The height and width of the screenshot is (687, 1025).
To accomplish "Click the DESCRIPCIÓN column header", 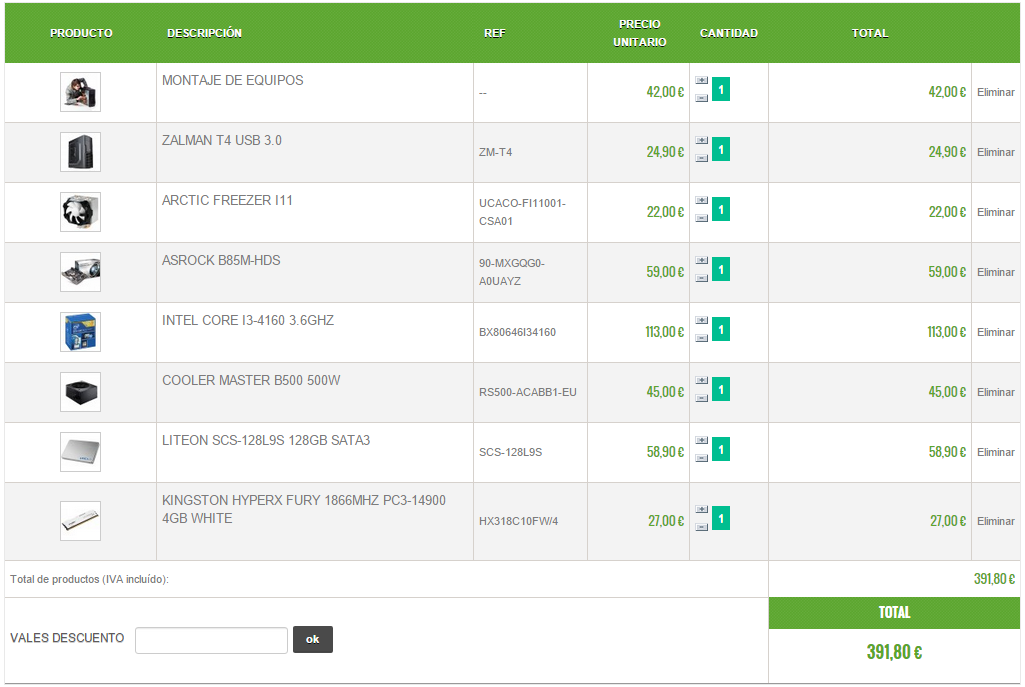I will (204, 33).
